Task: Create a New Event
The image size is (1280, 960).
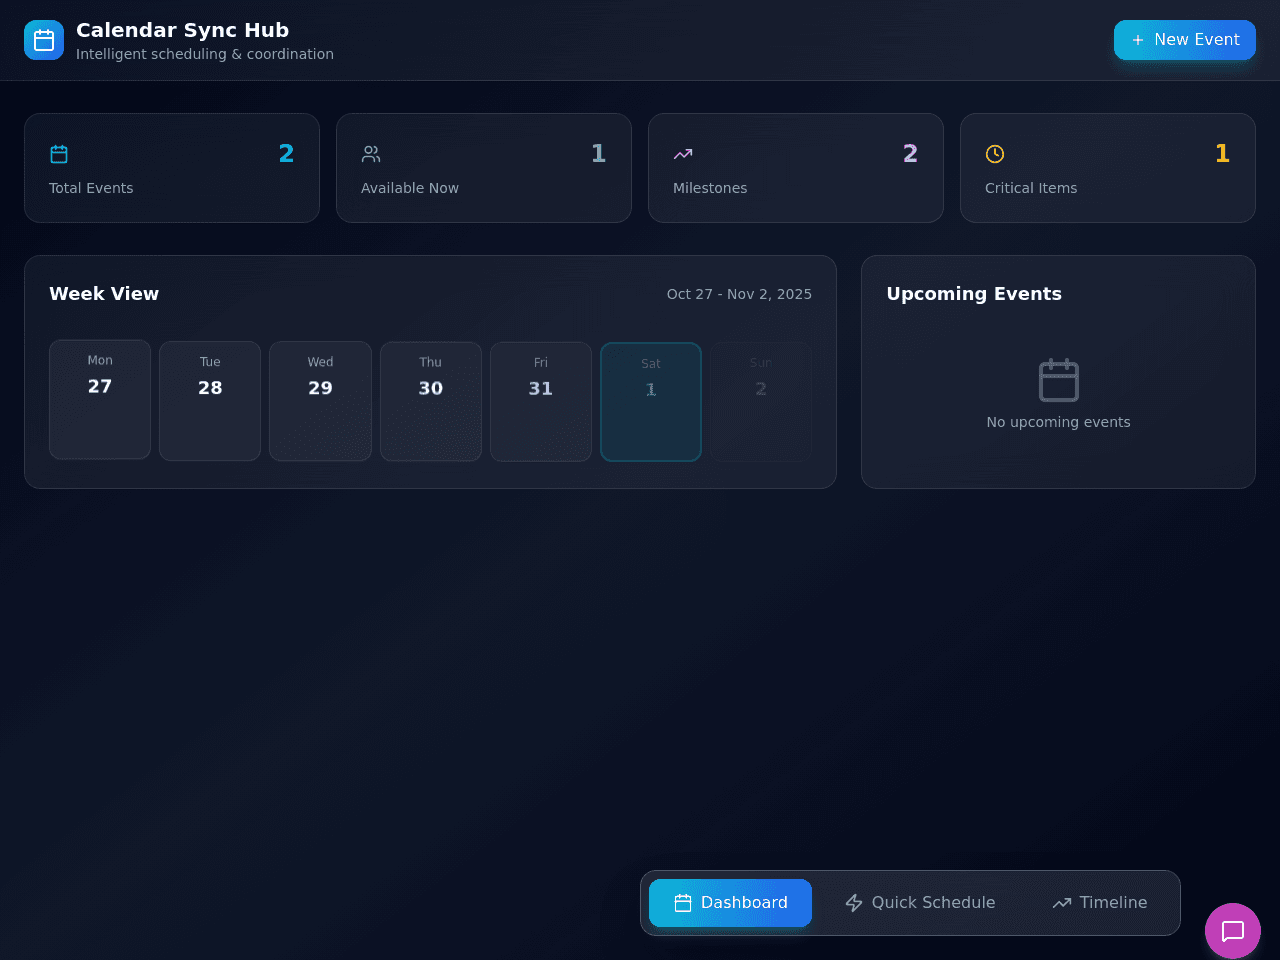Action: click(1185, 40)
